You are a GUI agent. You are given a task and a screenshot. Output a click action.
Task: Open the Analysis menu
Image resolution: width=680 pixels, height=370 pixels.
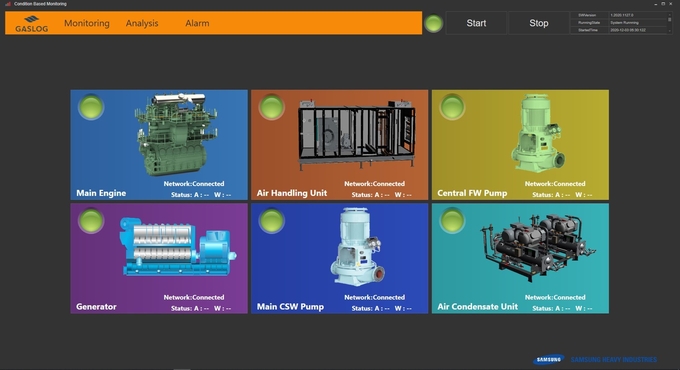pos(142,23)
